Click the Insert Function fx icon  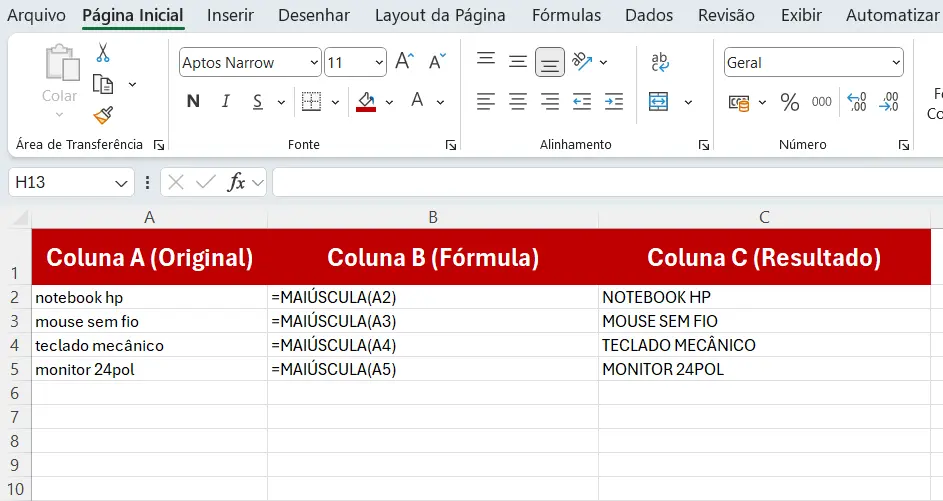click(x=237, y=182)
